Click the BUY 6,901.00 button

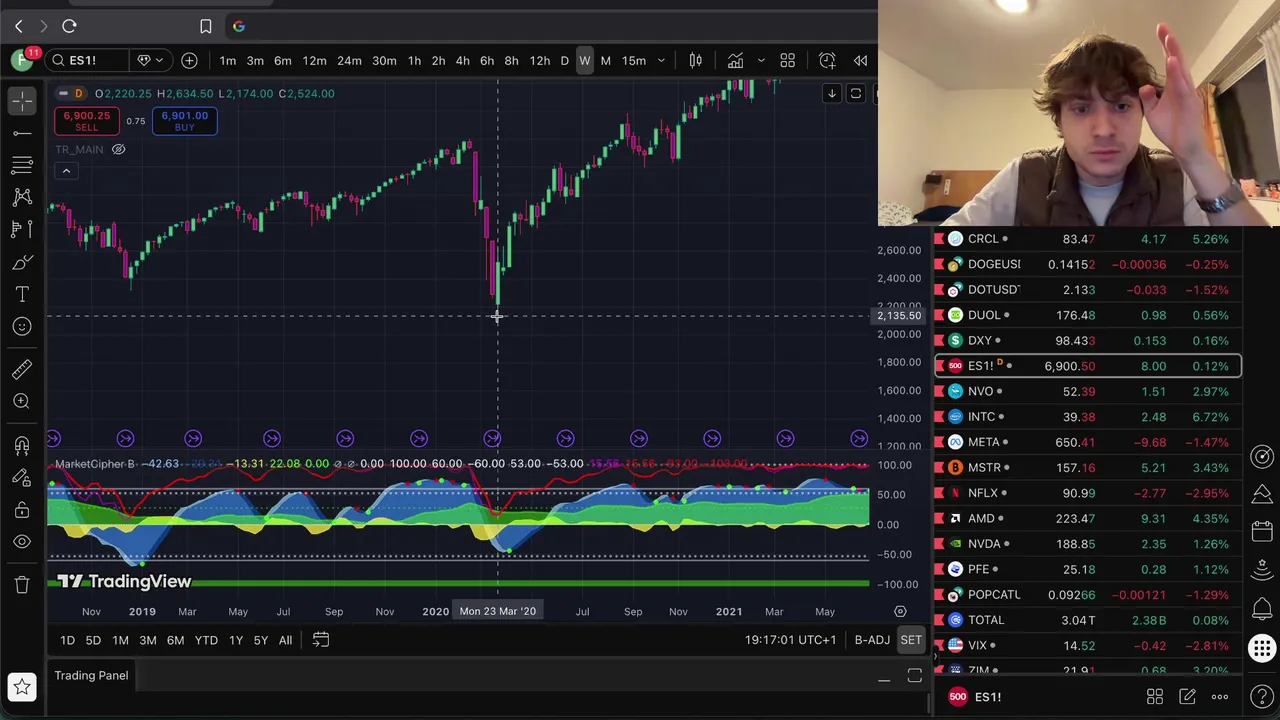(x=184, y=121)
